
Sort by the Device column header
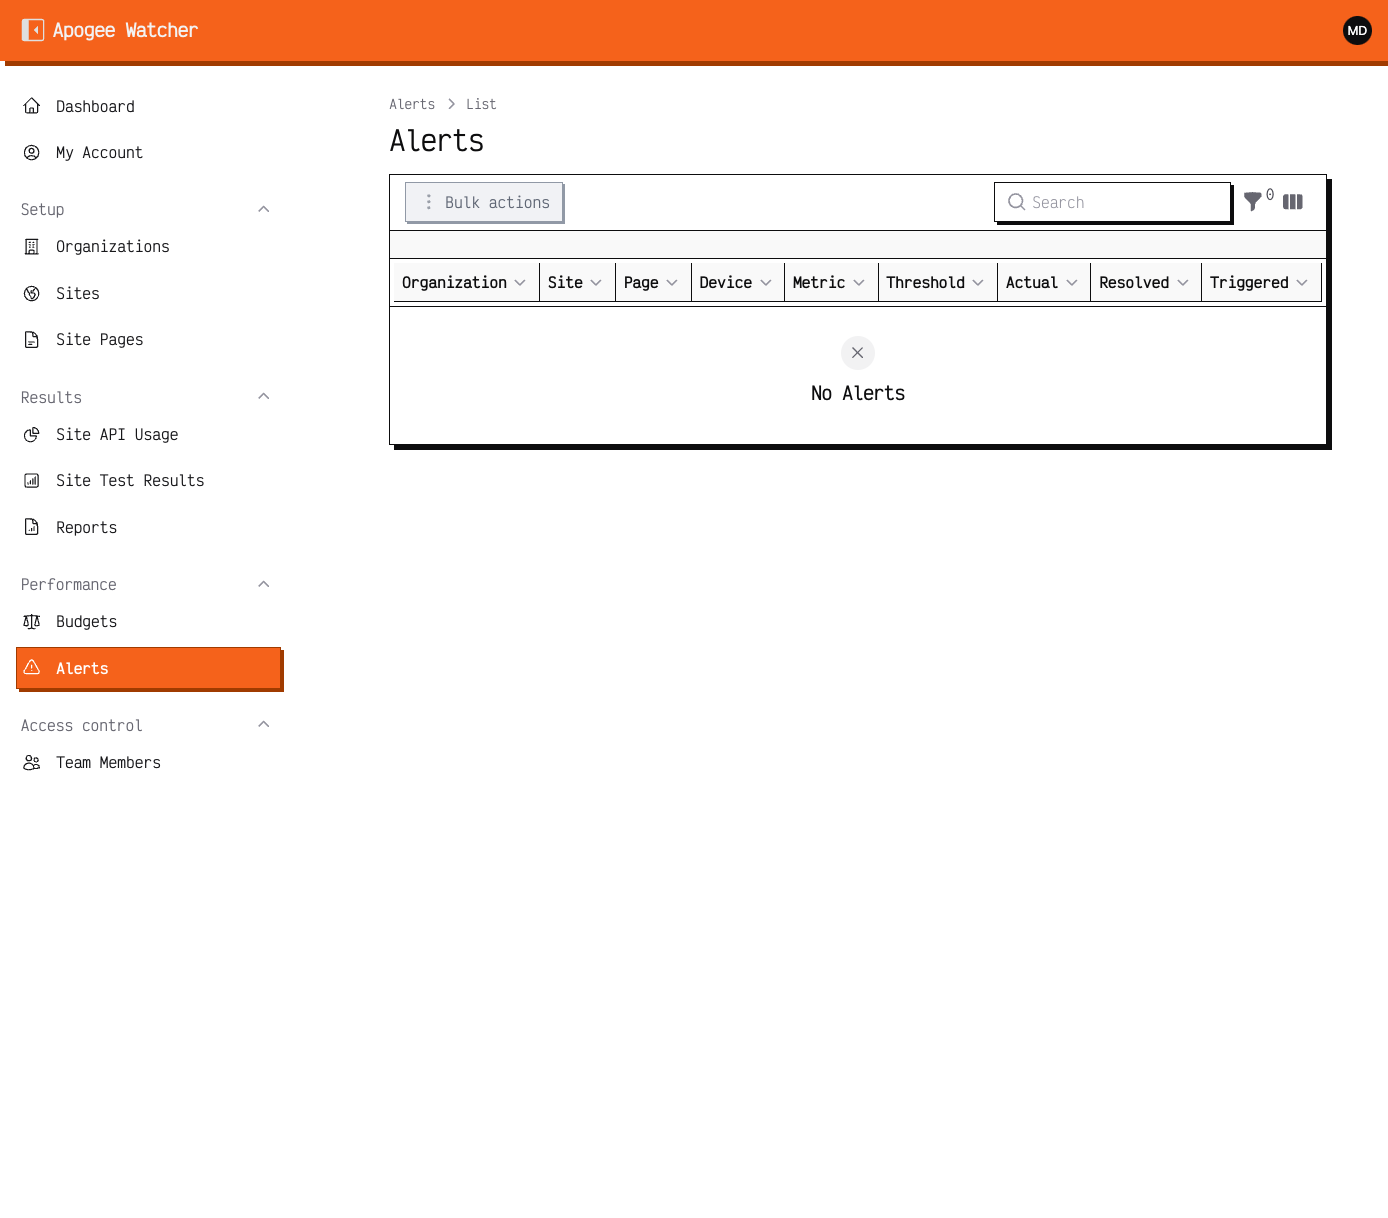point(736,282)
